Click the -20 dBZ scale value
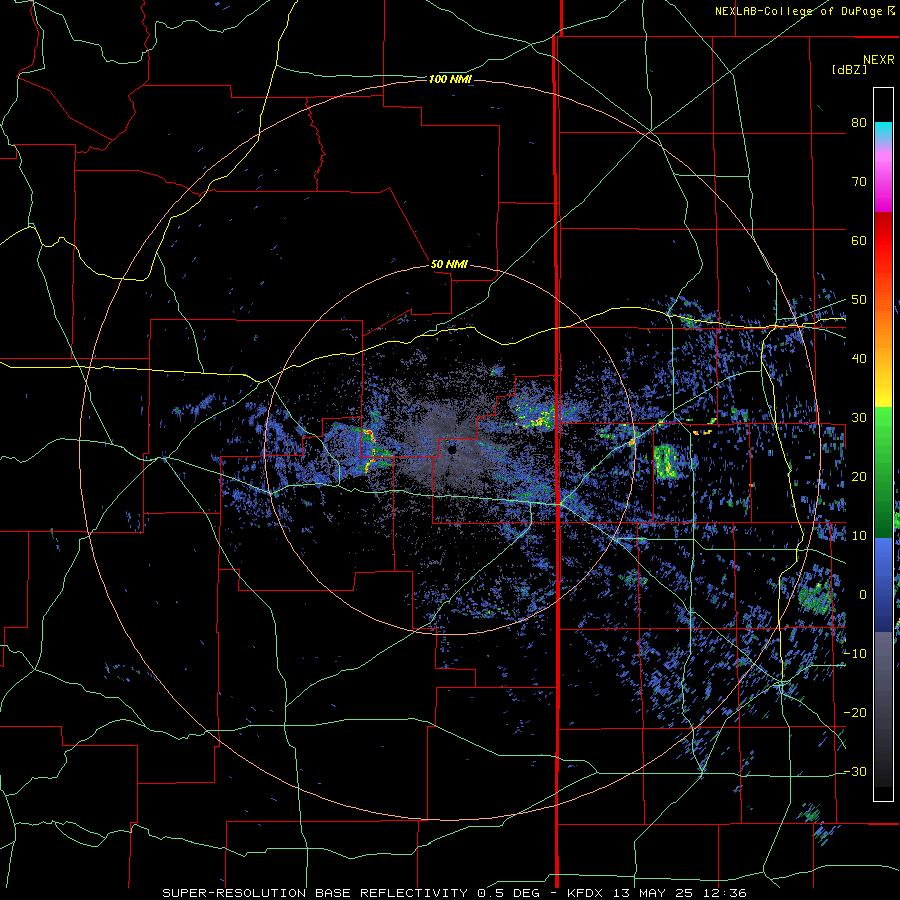This screenshot has height=900, width=900. pyautogui.click(x=855, y=712)
